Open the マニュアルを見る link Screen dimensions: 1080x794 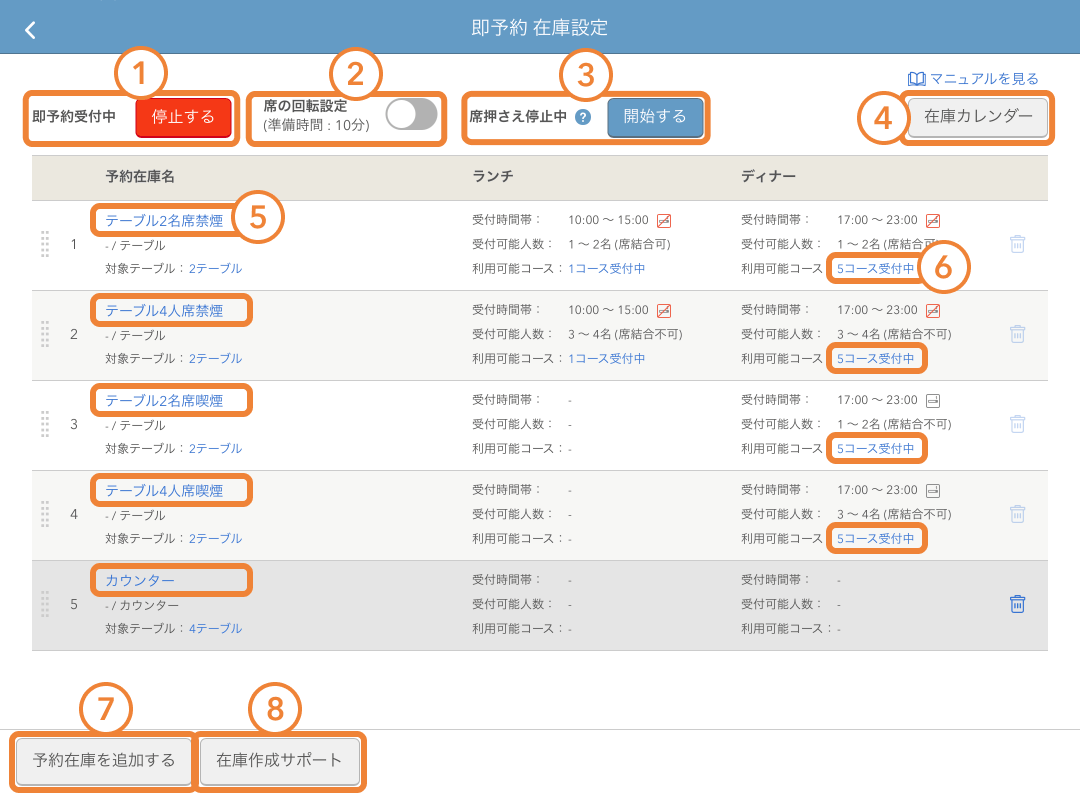(974, 78)
